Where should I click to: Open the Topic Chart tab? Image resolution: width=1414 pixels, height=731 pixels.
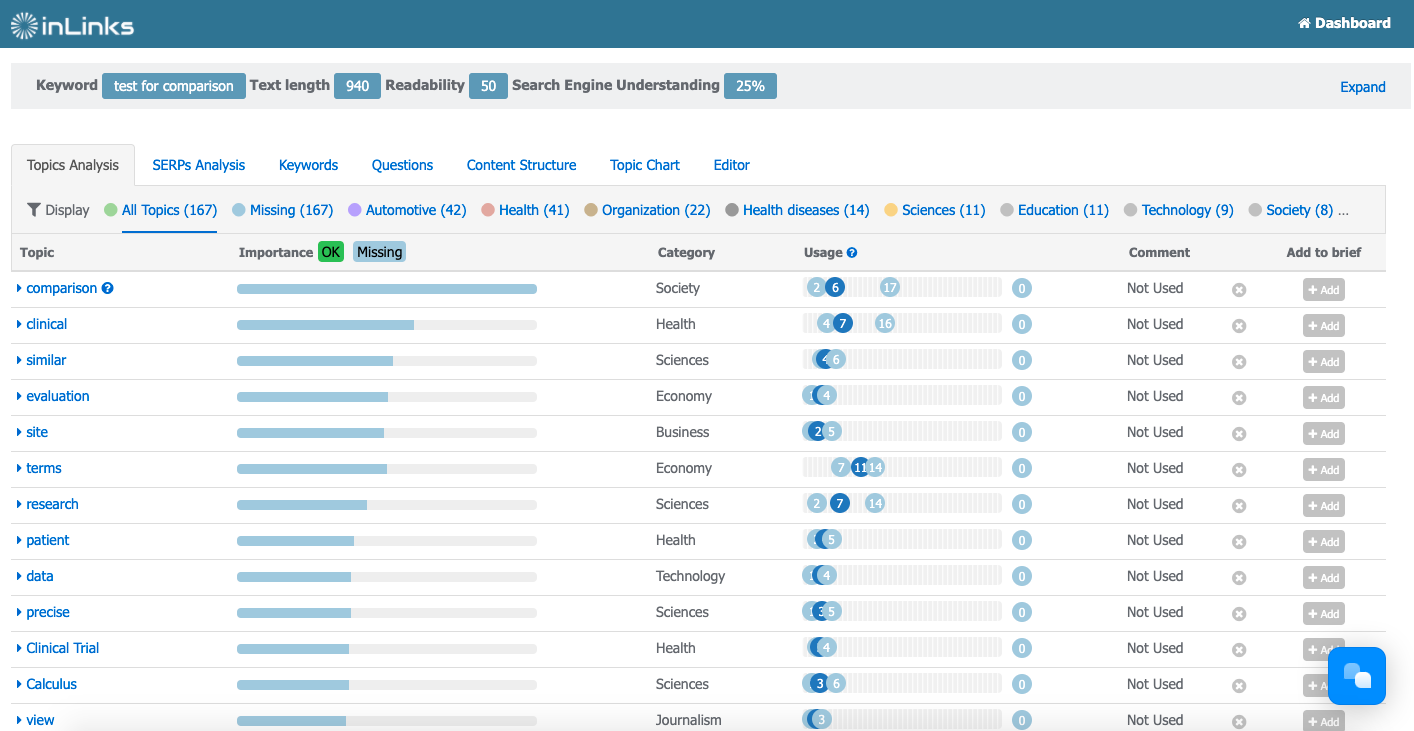[x=645, y=165]
